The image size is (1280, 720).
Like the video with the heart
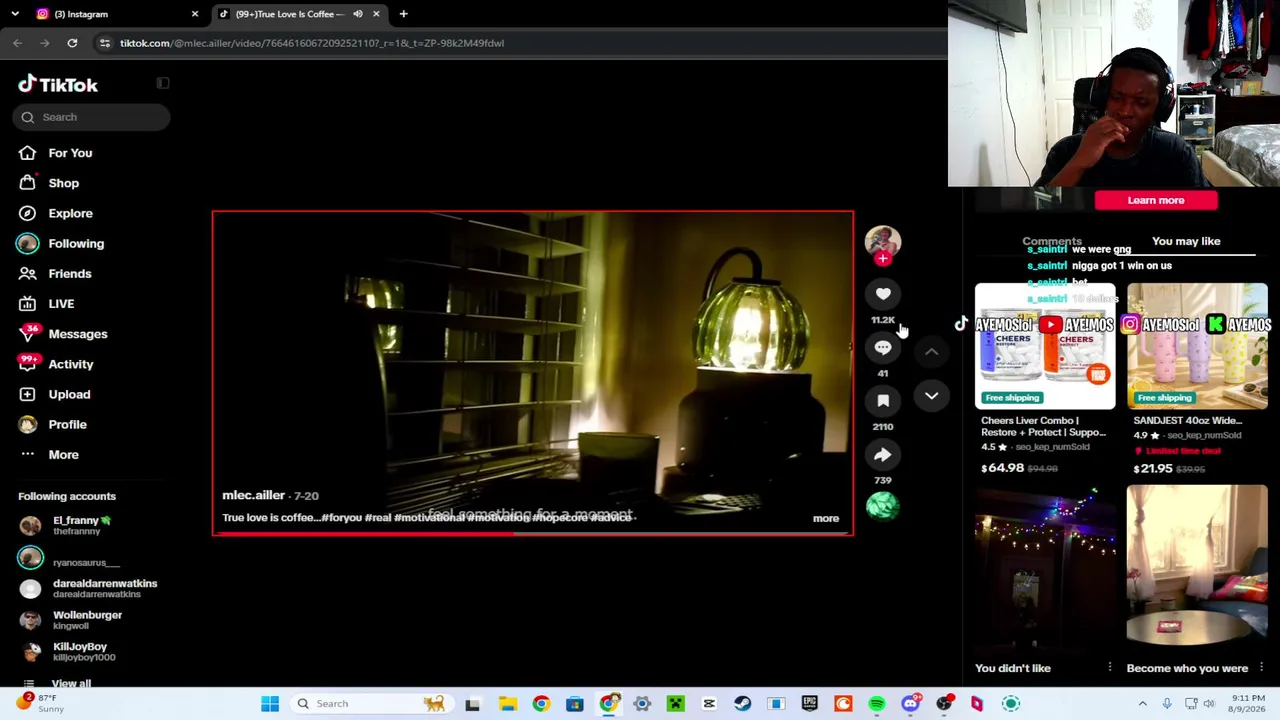coord(883,294)
